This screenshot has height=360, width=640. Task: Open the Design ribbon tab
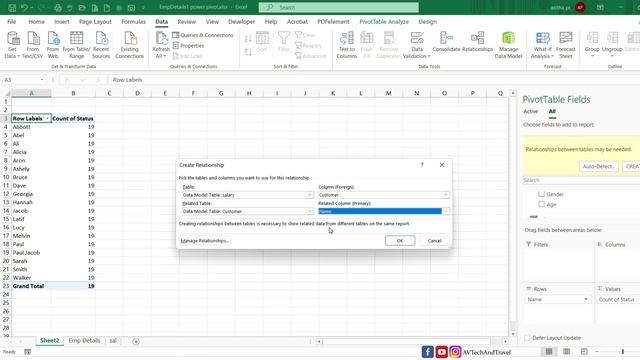427,22
